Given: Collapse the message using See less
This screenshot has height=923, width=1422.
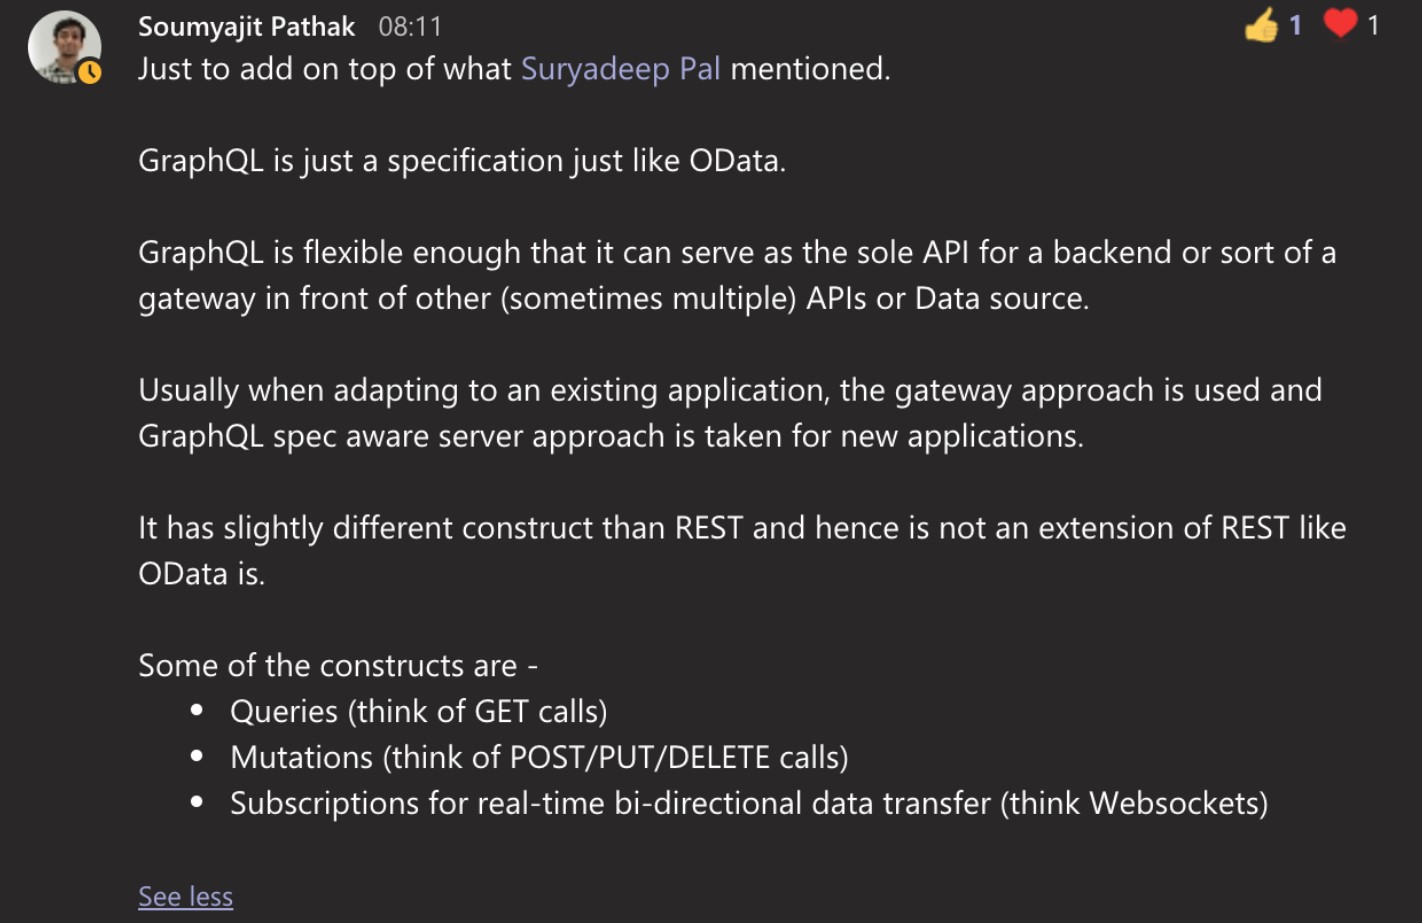Looking at the screenshot, I should [x=185, y=896].
